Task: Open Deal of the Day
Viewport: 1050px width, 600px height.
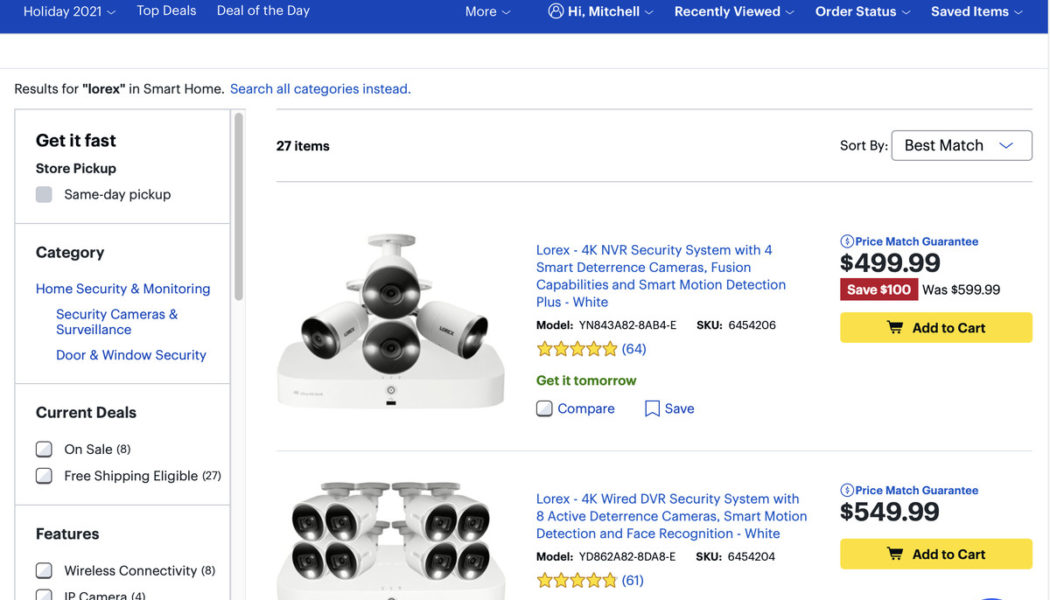Action: [262, 11]
